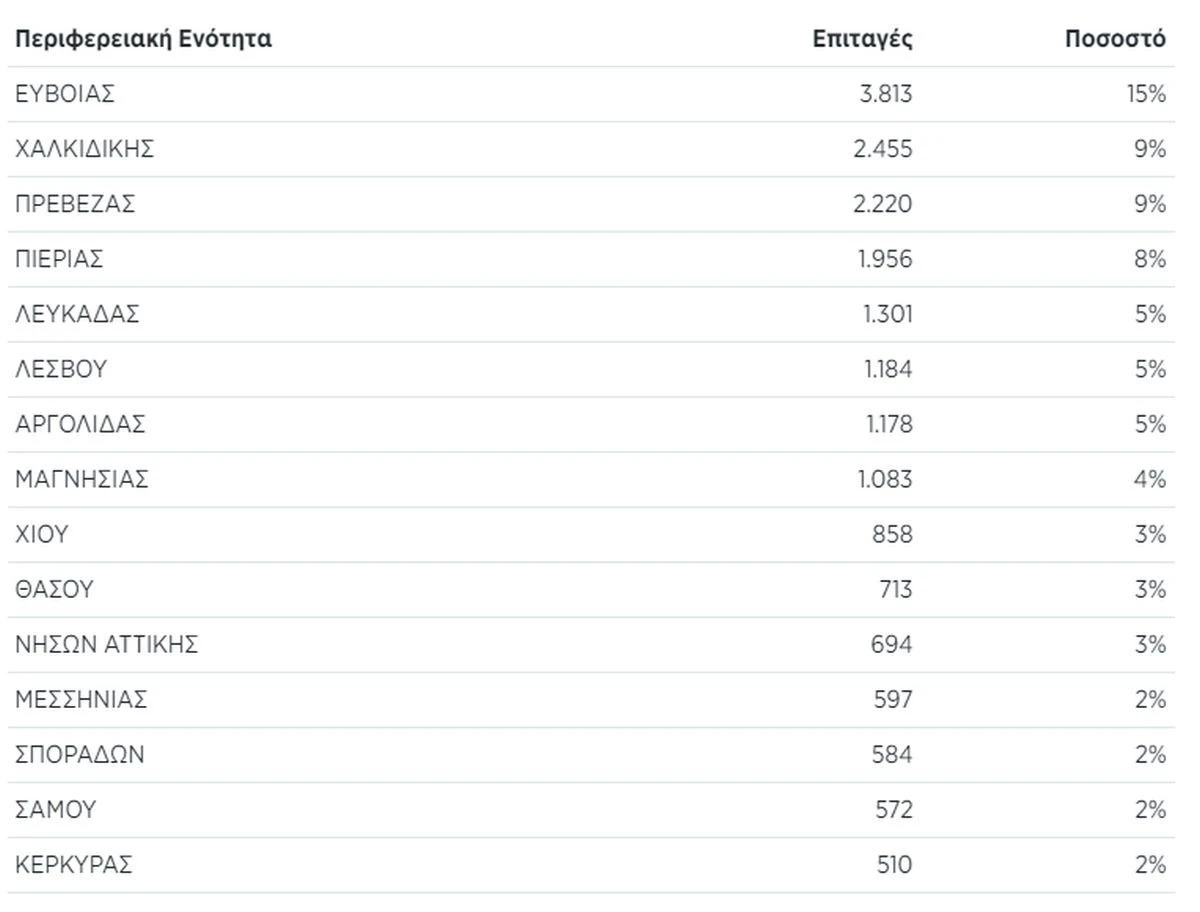Click the Ποσοστό column header

point(1115,40)
